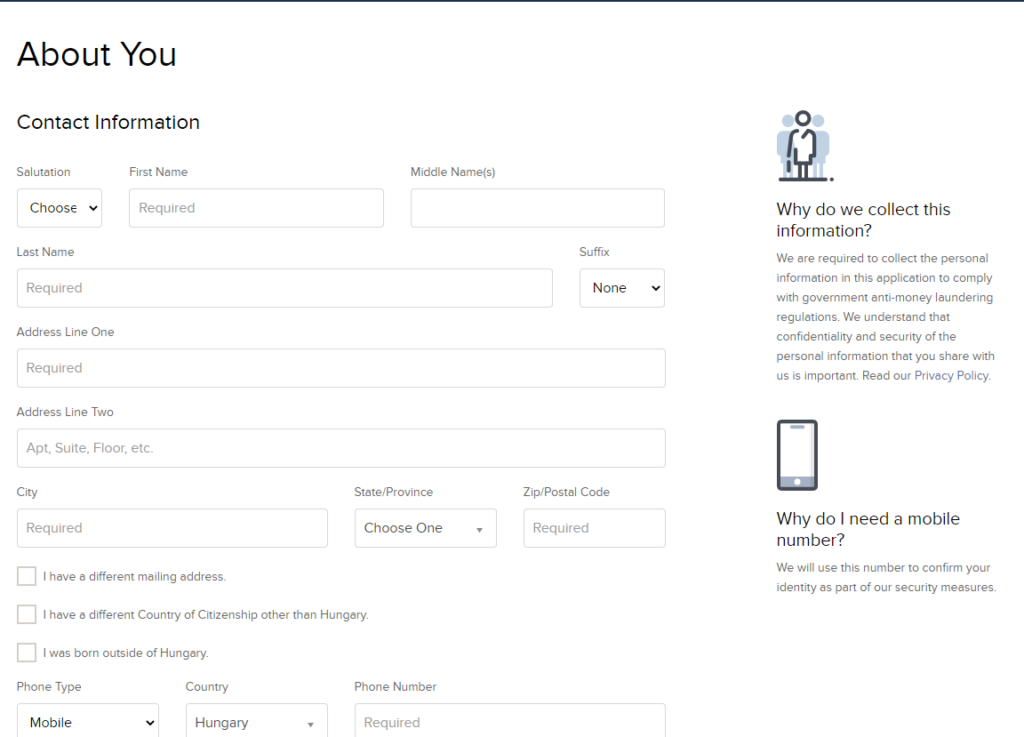Open the Phone Type dropdown

87,721
